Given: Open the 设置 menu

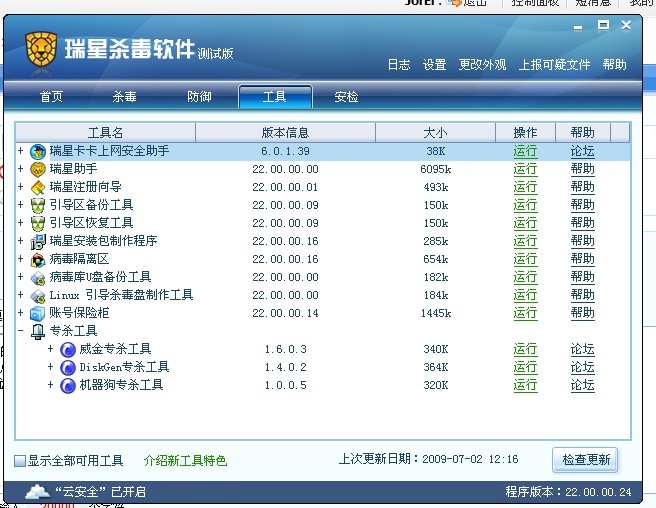Looking at the screenshot, I should point(434,65).
